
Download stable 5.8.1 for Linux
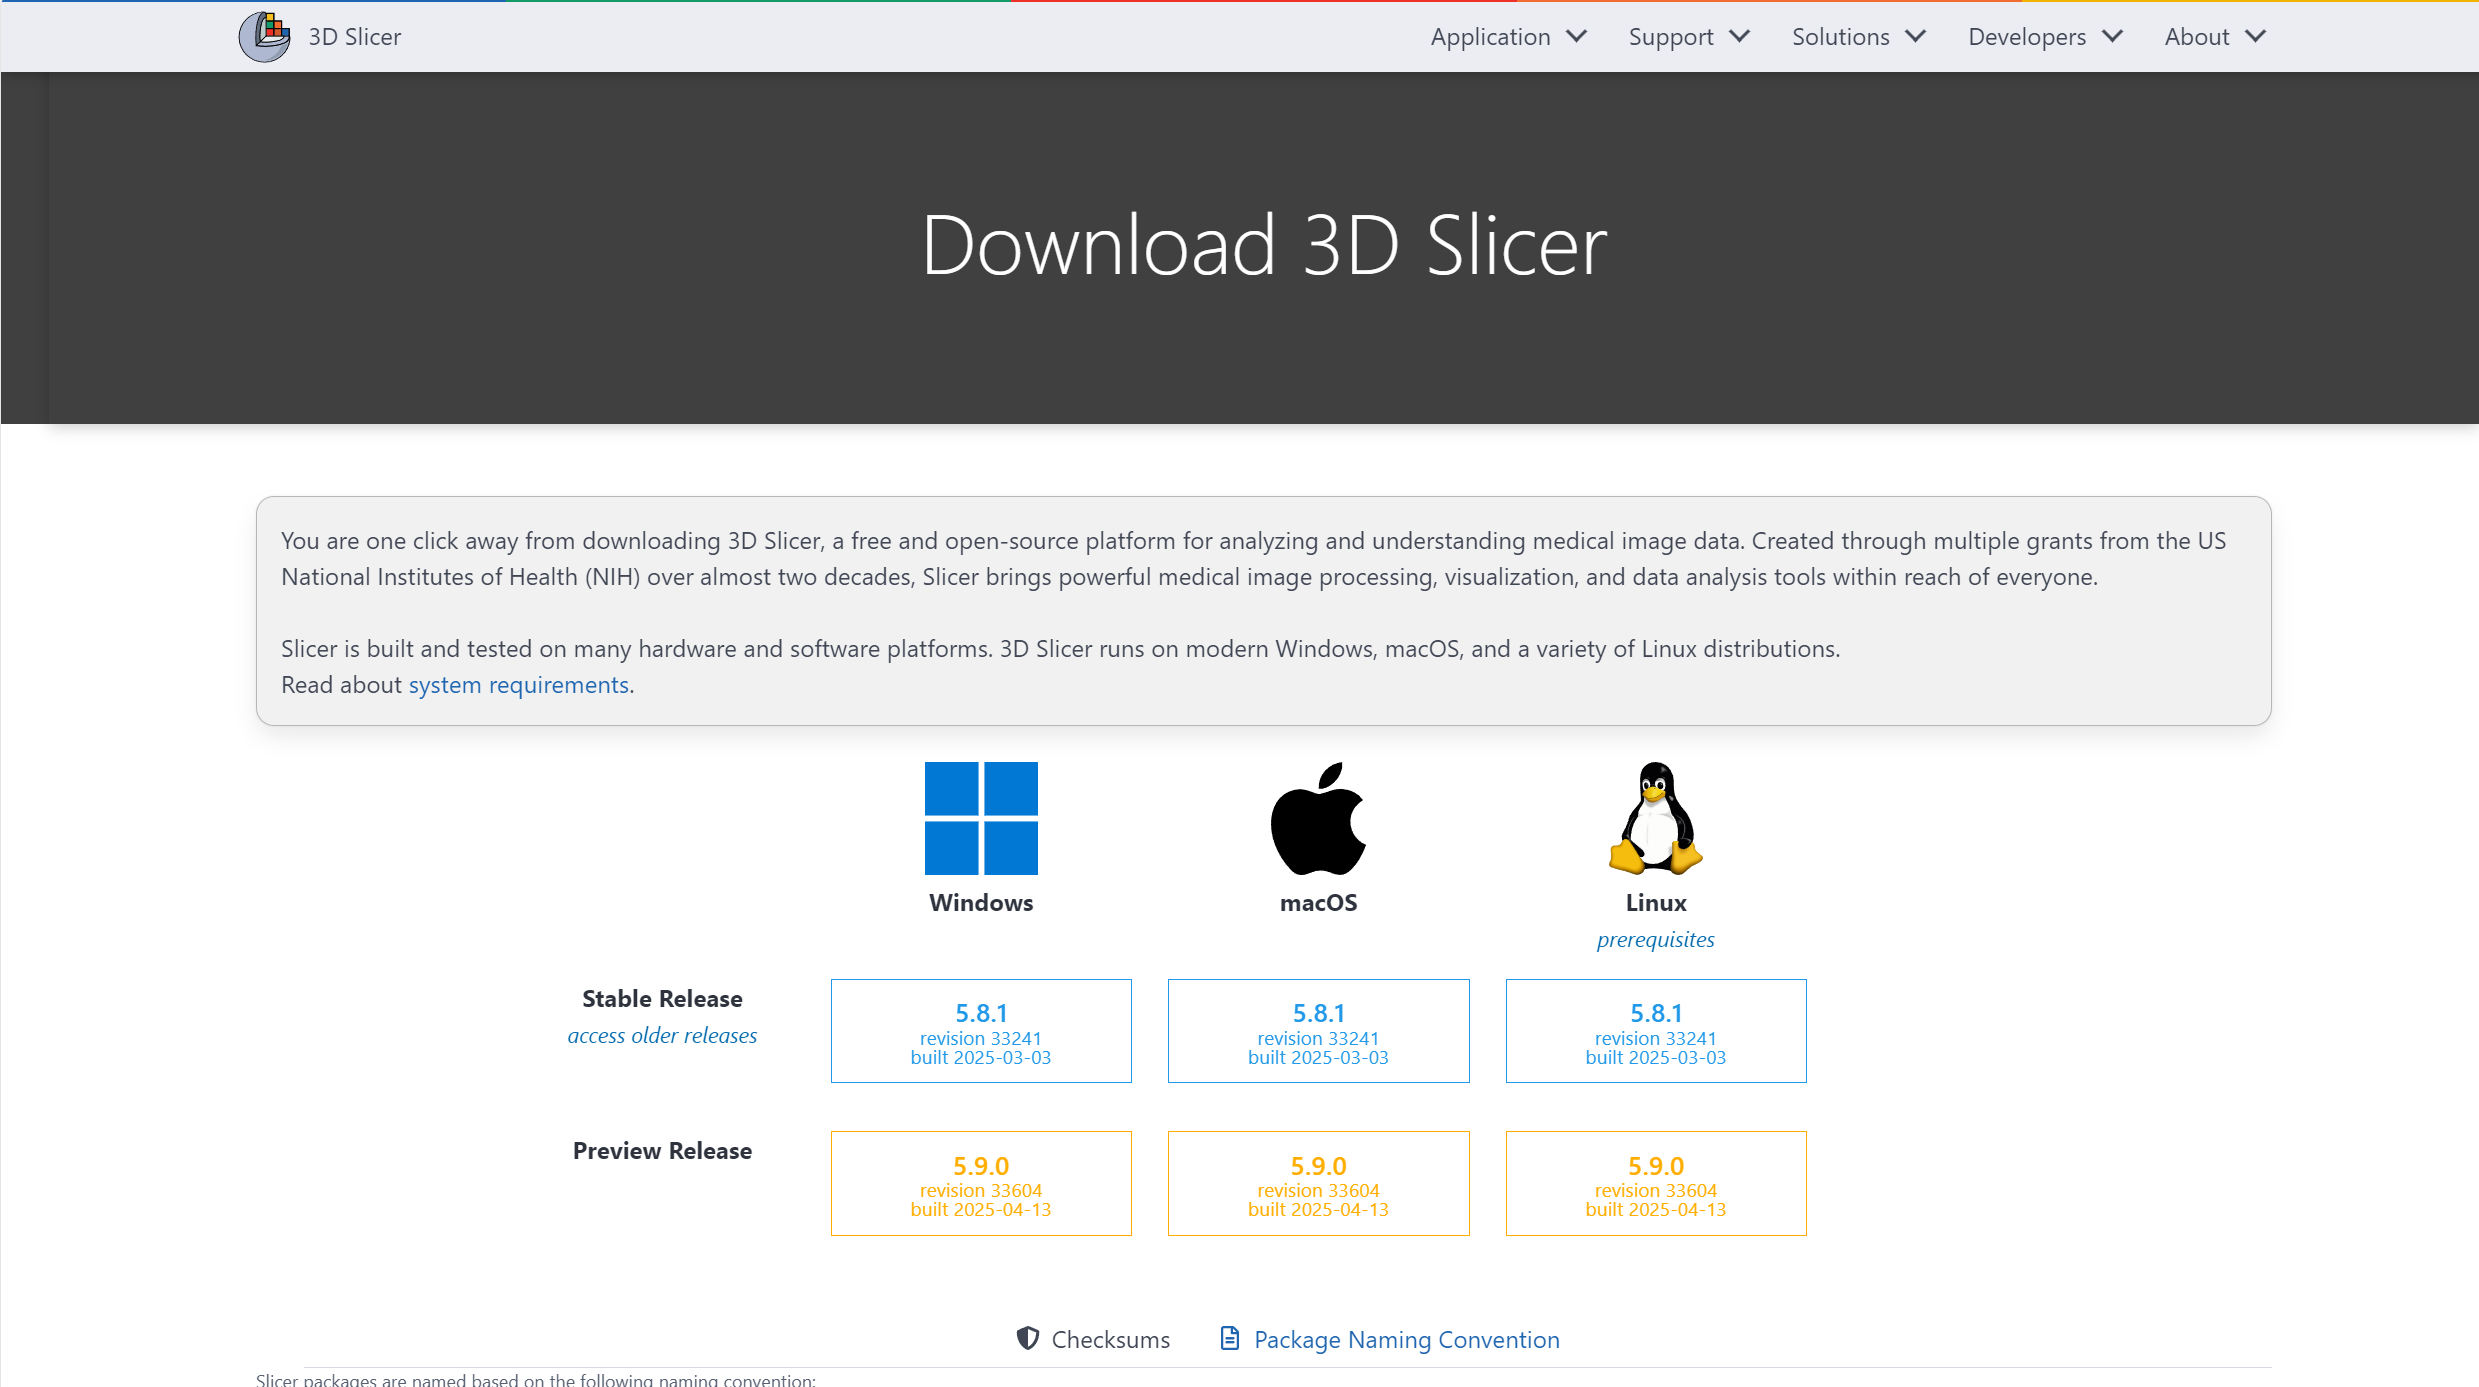tap(1654, 1030)
